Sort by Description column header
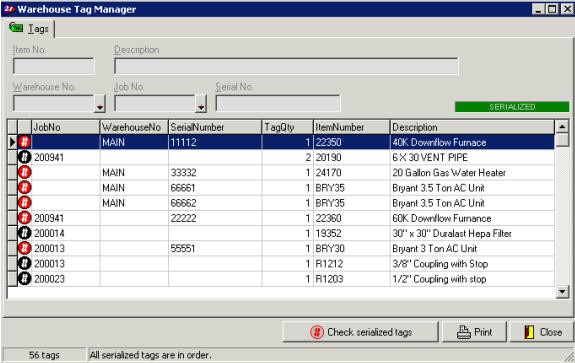The width and height of the screenshot is (575, 363). 472,127
